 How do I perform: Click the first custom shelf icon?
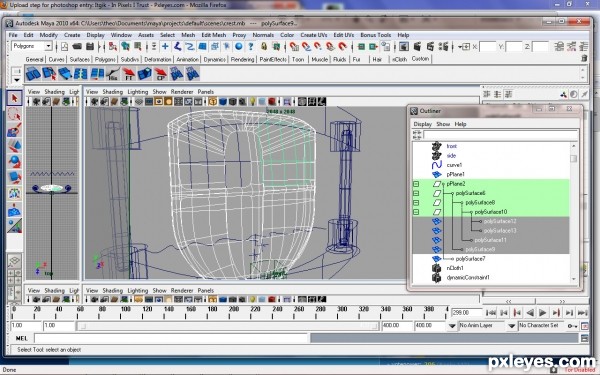pos(33,73)
